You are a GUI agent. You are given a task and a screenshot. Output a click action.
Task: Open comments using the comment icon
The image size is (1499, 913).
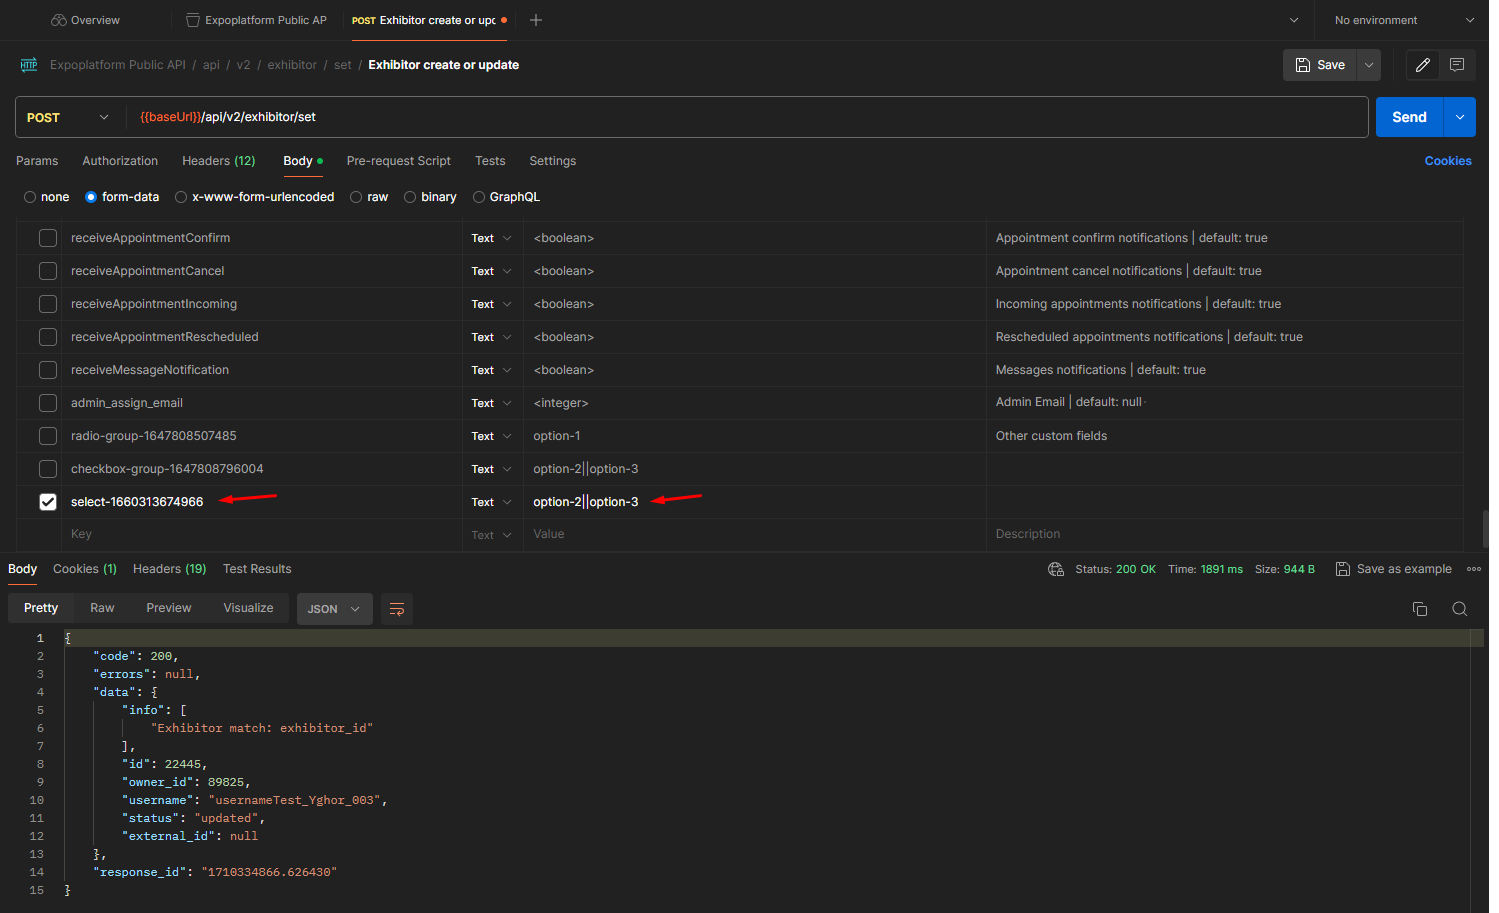[x=1456, y=64]
